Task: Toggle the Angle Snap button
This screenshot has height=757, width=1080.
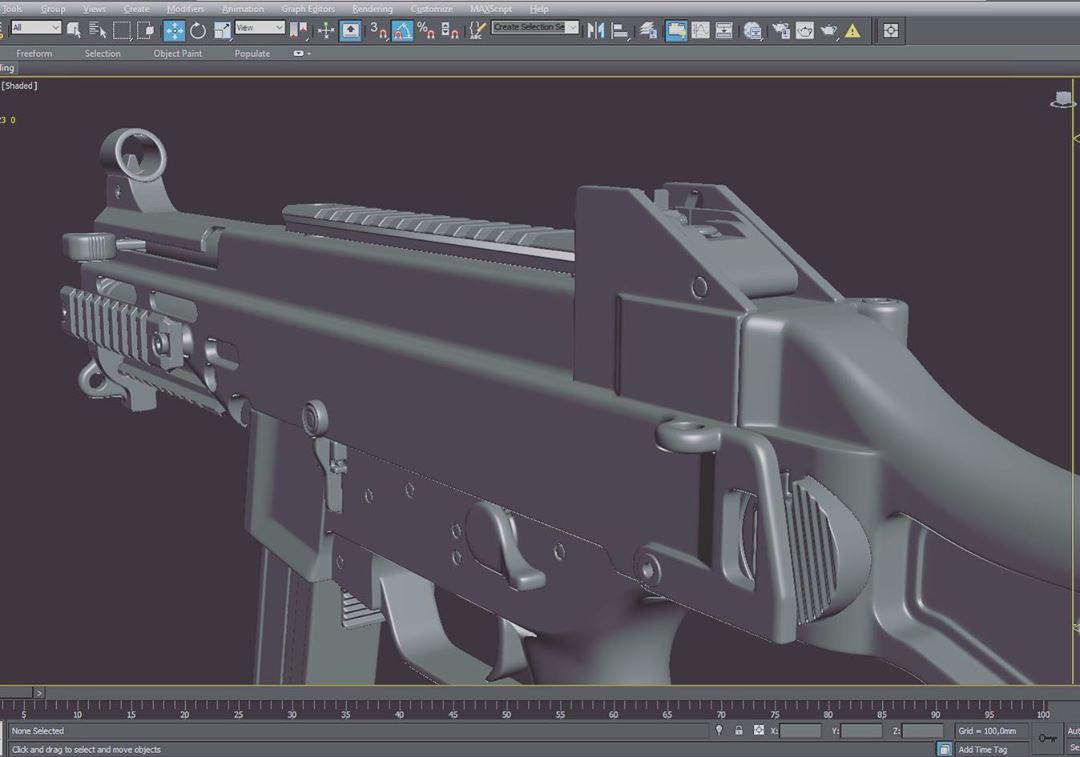Action: point(402,30)
